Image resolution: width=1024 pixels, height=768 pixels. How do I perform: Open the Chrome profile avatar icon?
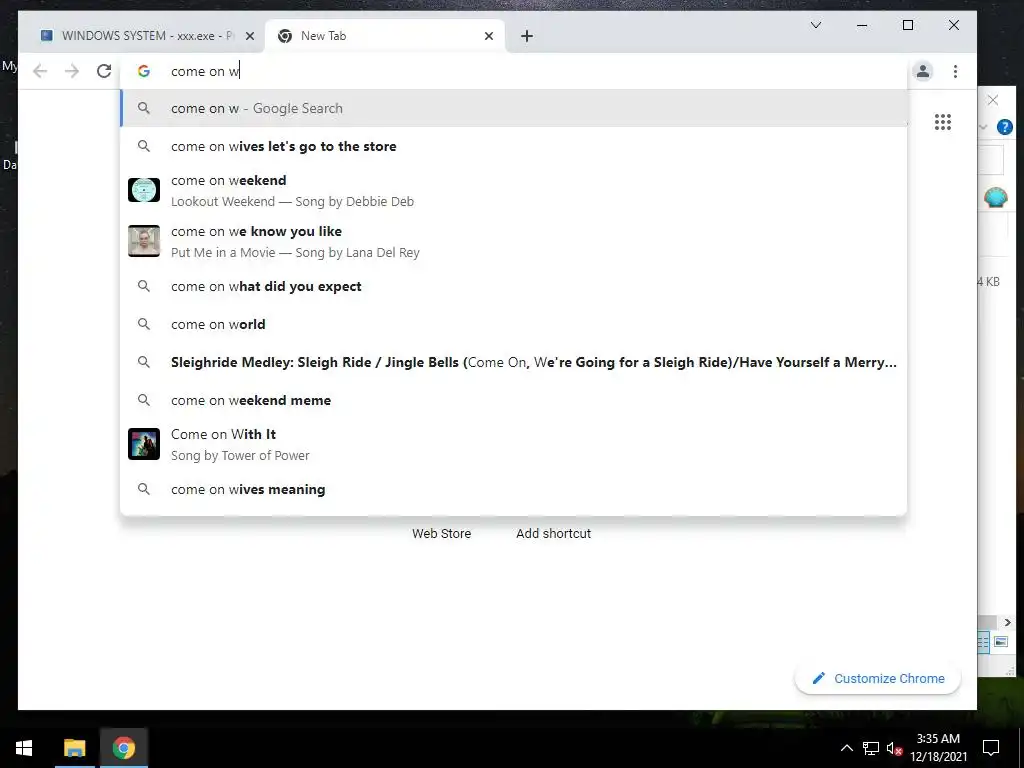click(x=923, y=71)
